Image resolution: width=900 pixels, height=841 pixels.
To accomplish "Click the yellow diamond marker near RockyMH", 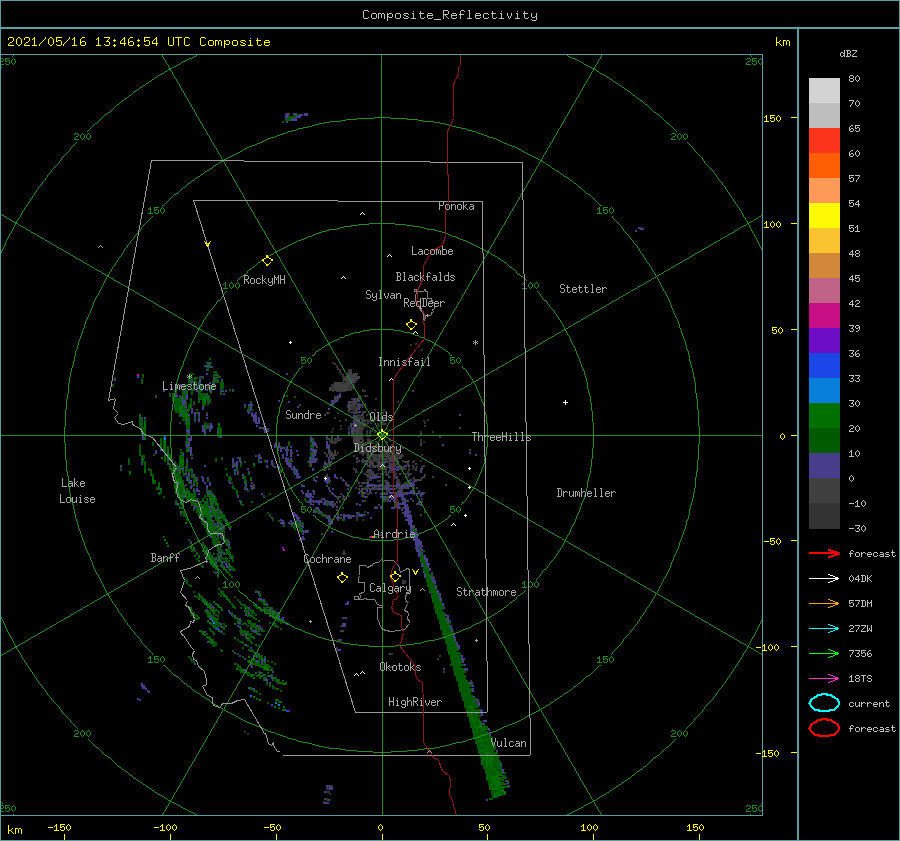I will (x=267, y=261).
